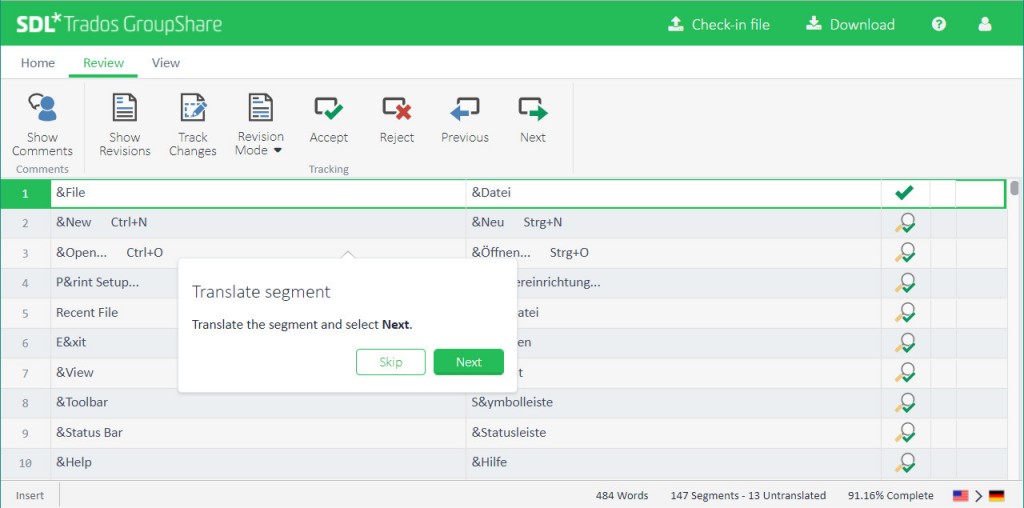Switch to the Home tab
This screenshot has height=508, width=1024.
[38, 63]
